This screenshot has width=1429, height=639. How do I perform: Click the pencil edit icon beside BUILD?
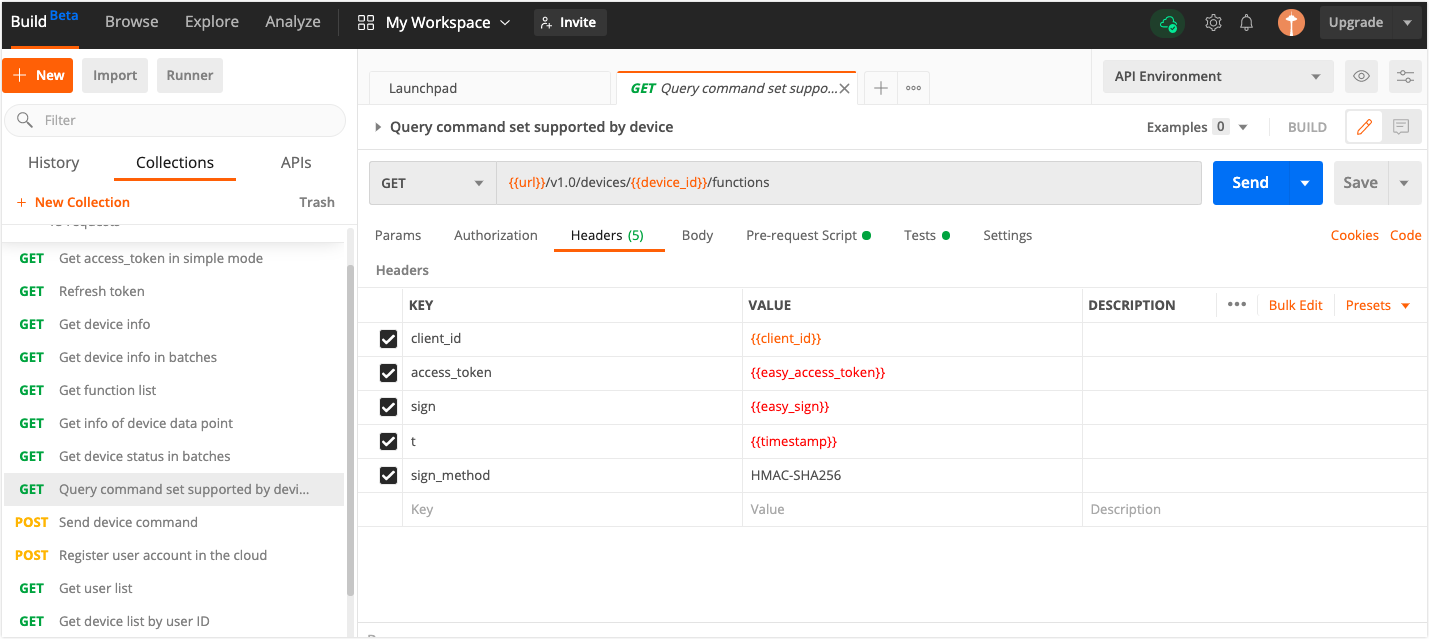click(1364, 127)
